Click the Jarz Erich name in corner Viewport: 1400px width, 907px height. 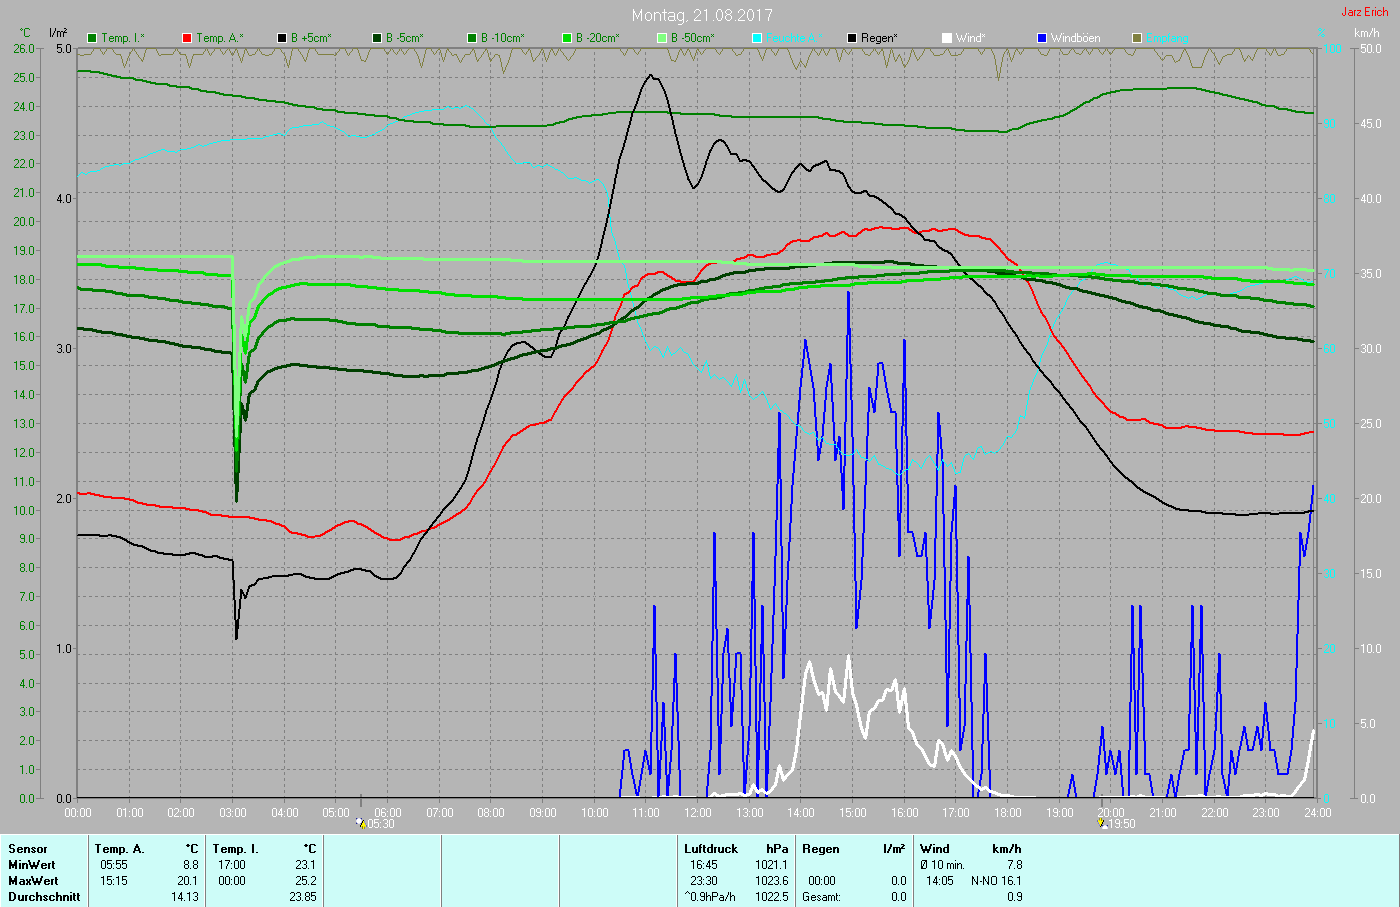click(1364, 12)
